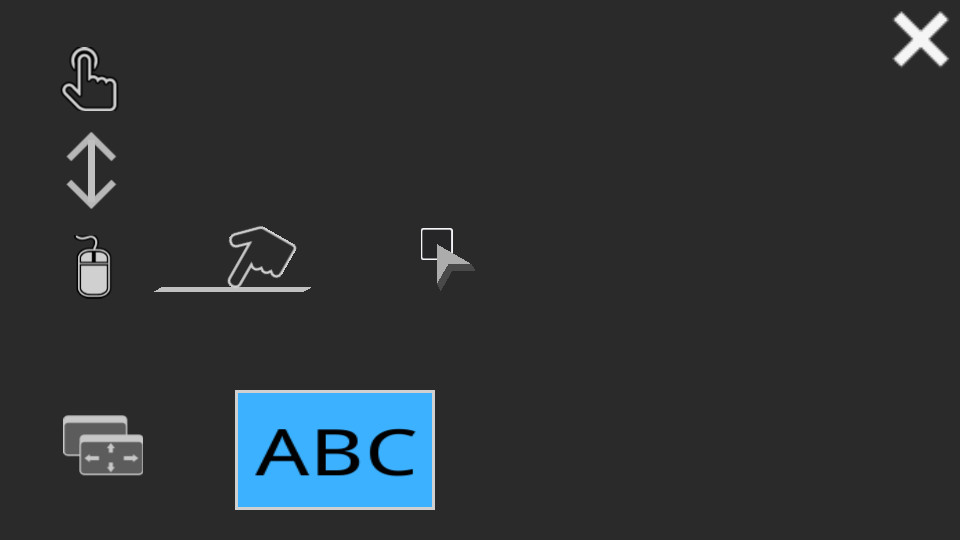
Task: Toggle touchpad mode via the pointing hand
Action: 262,256
